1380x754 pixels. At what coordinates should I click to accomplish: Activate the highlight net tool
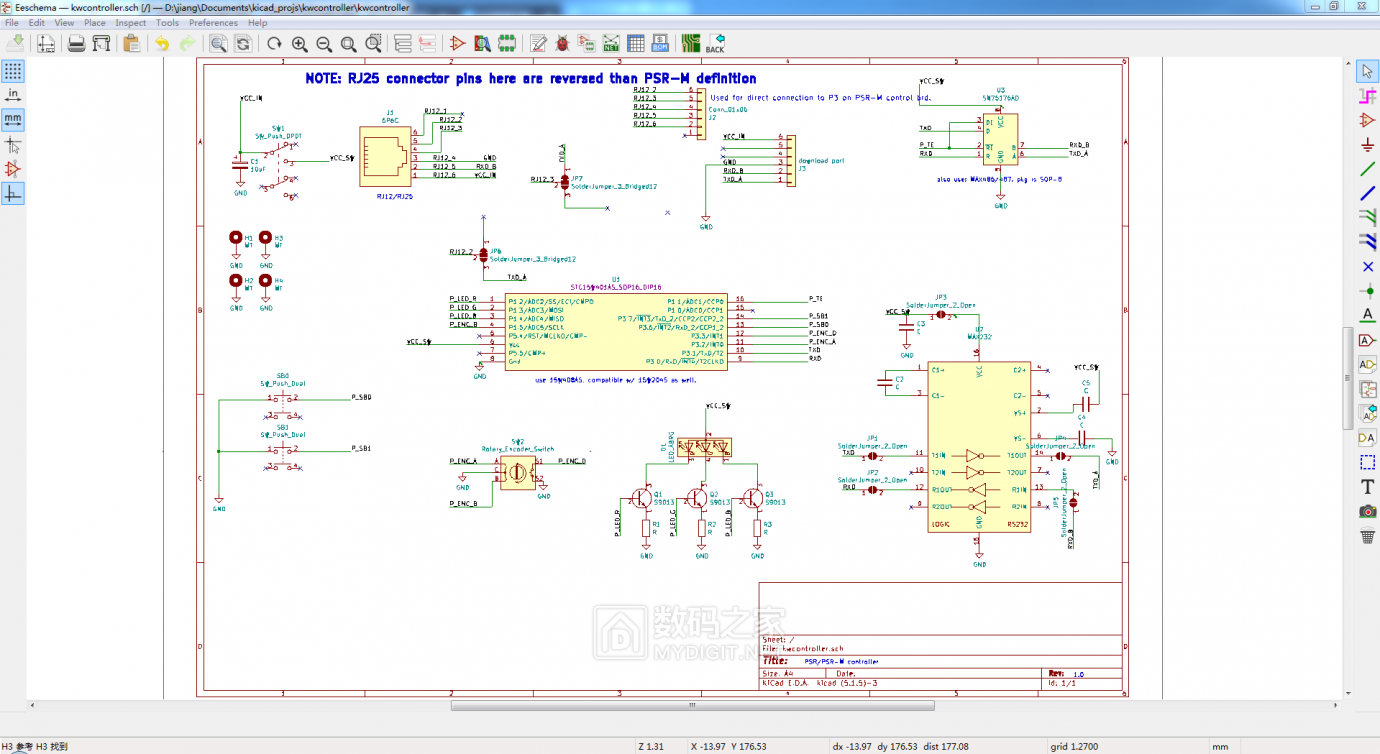[x=1367, y=96]
